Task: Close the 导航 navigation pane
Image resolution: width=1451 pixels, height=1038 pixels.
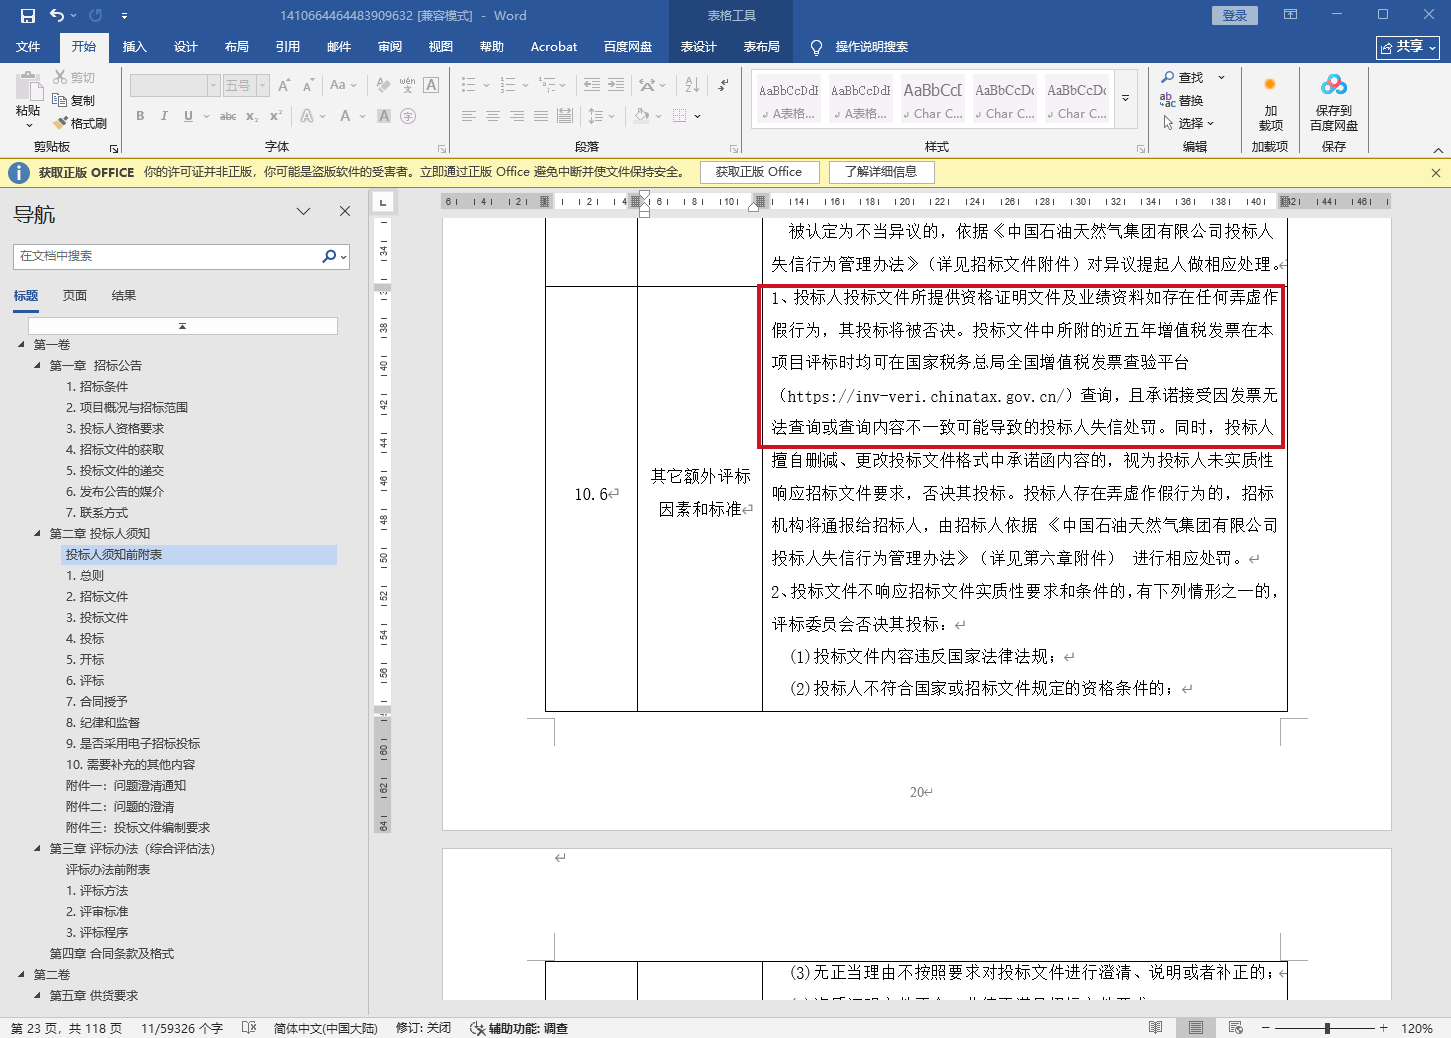Action: tap(345, 211)
